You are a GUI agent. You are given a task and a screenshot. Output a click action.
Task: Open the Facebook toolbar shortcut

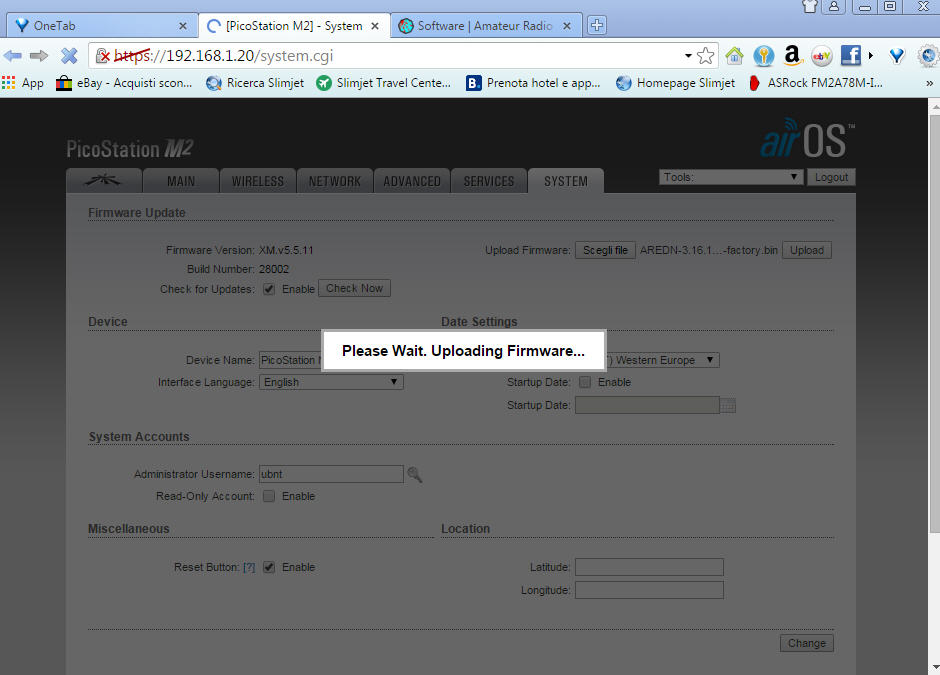(851, 56)
